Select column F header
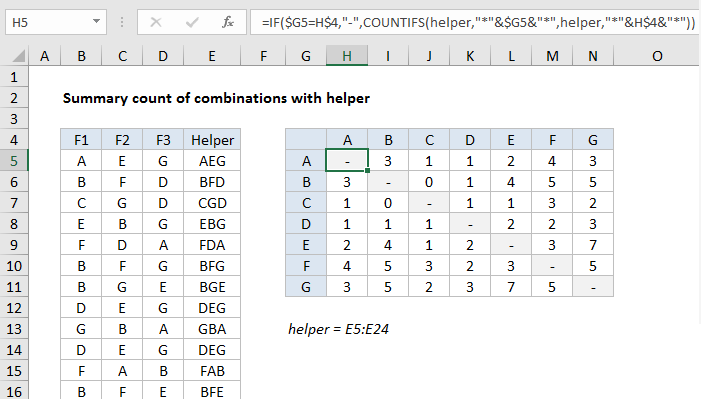 [263, 56]
